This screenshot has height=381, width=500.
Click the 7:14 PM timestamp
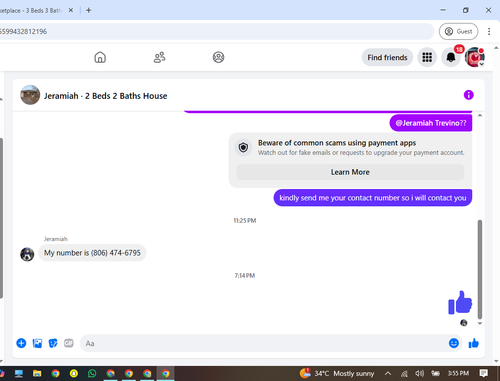[x=245, y=275]
